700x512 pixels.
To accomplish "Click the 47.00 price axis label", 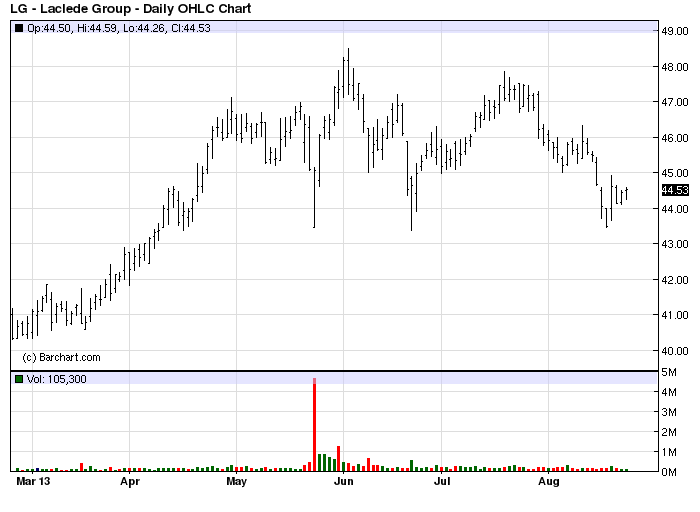I will pos(675,102).
